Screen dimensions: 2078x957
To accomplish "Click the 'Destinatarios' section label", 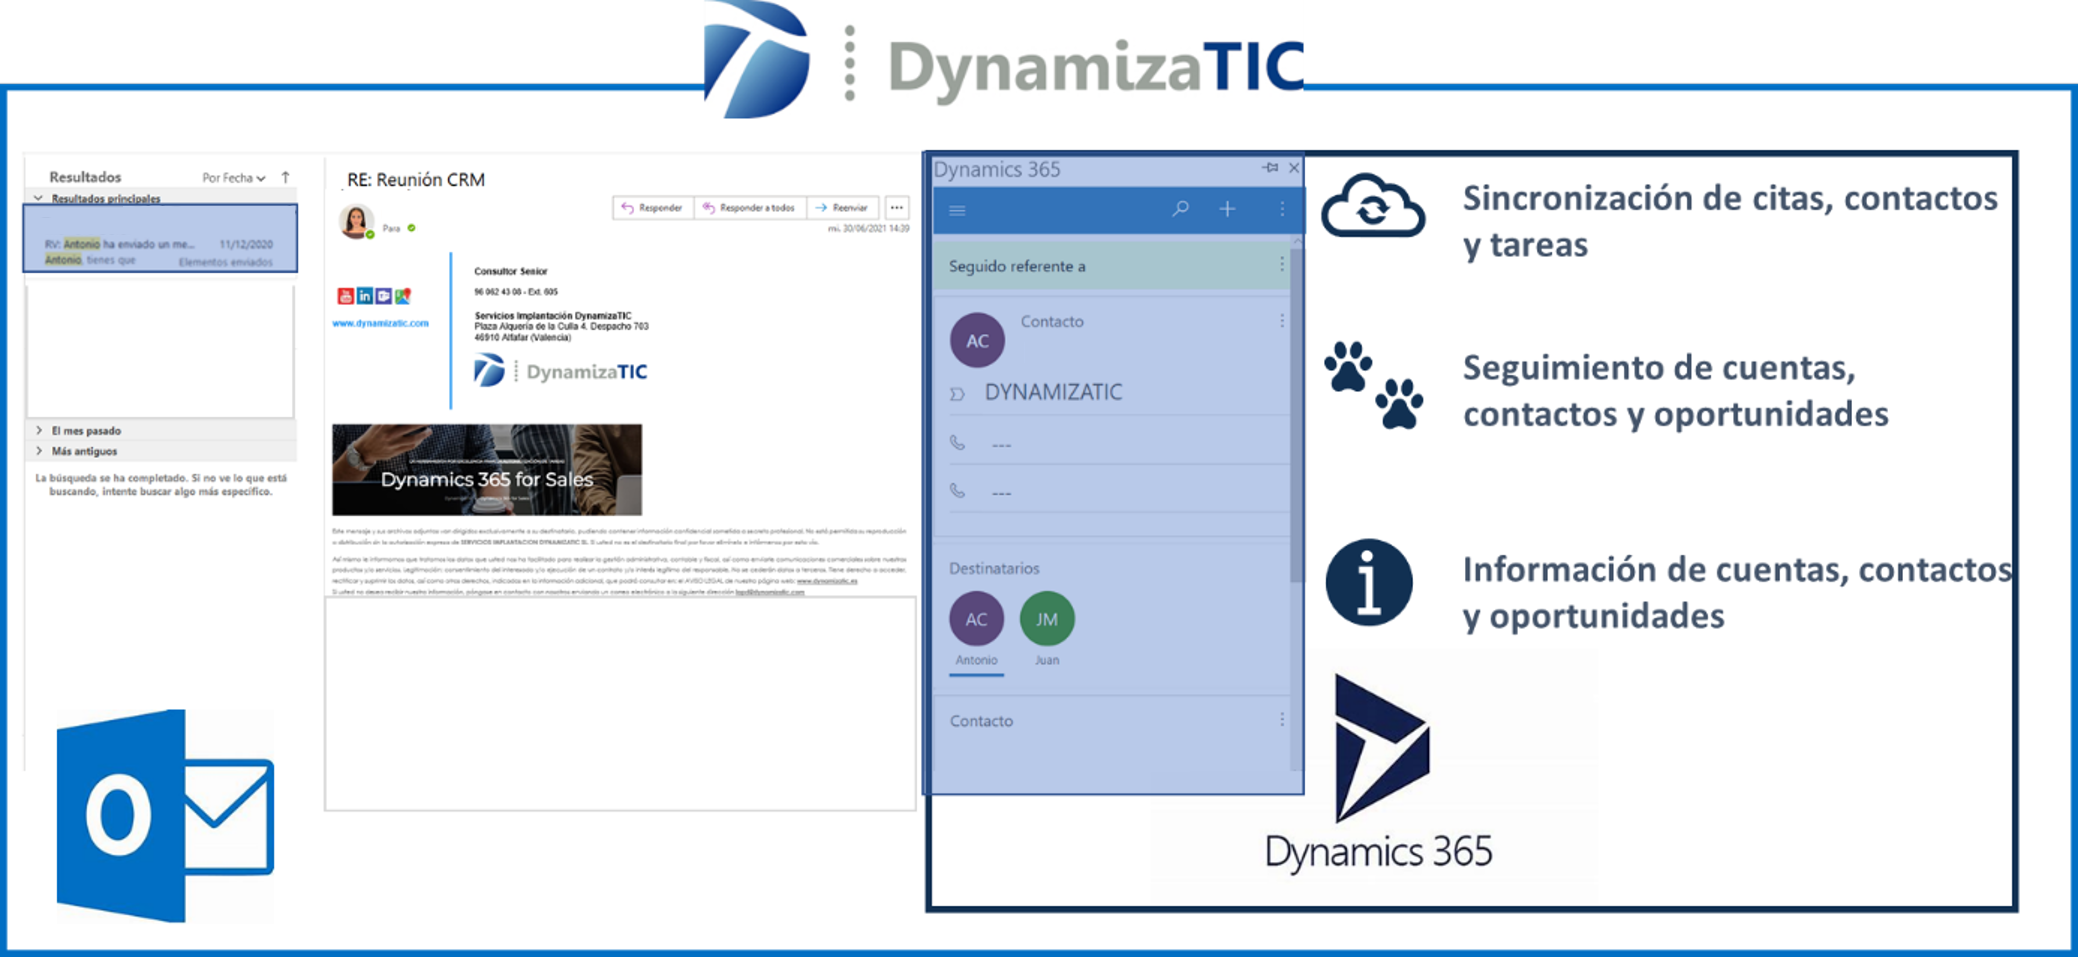I will 994,568.
